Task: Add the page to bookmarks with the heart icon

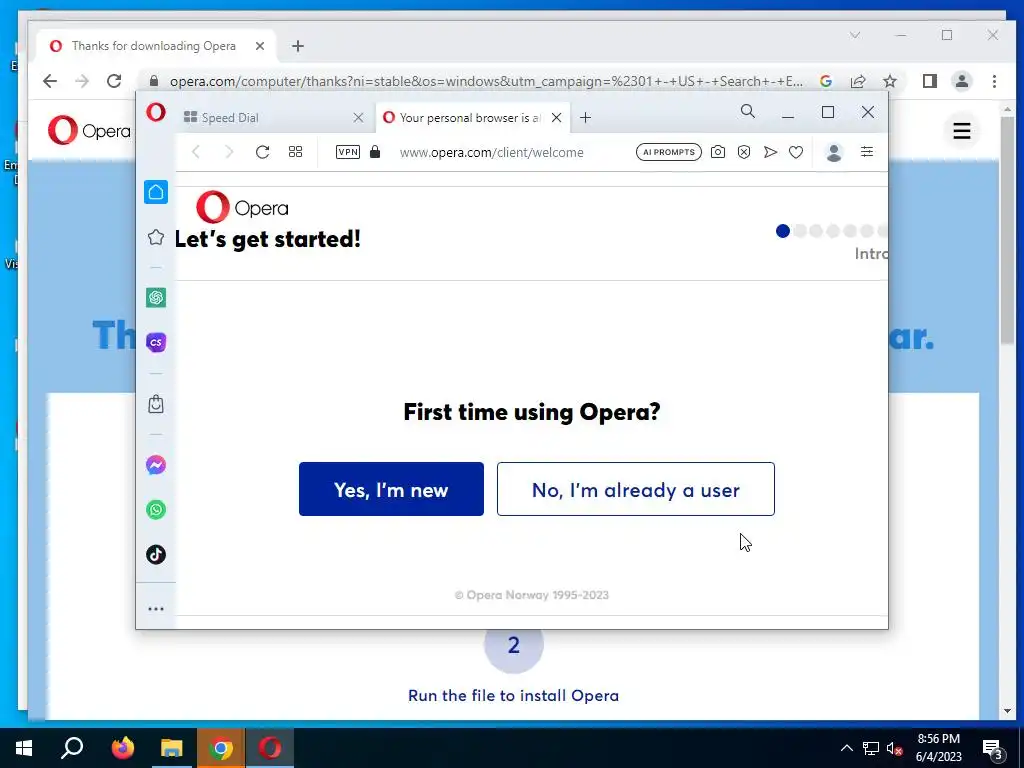Action: (x=795, y=152)
